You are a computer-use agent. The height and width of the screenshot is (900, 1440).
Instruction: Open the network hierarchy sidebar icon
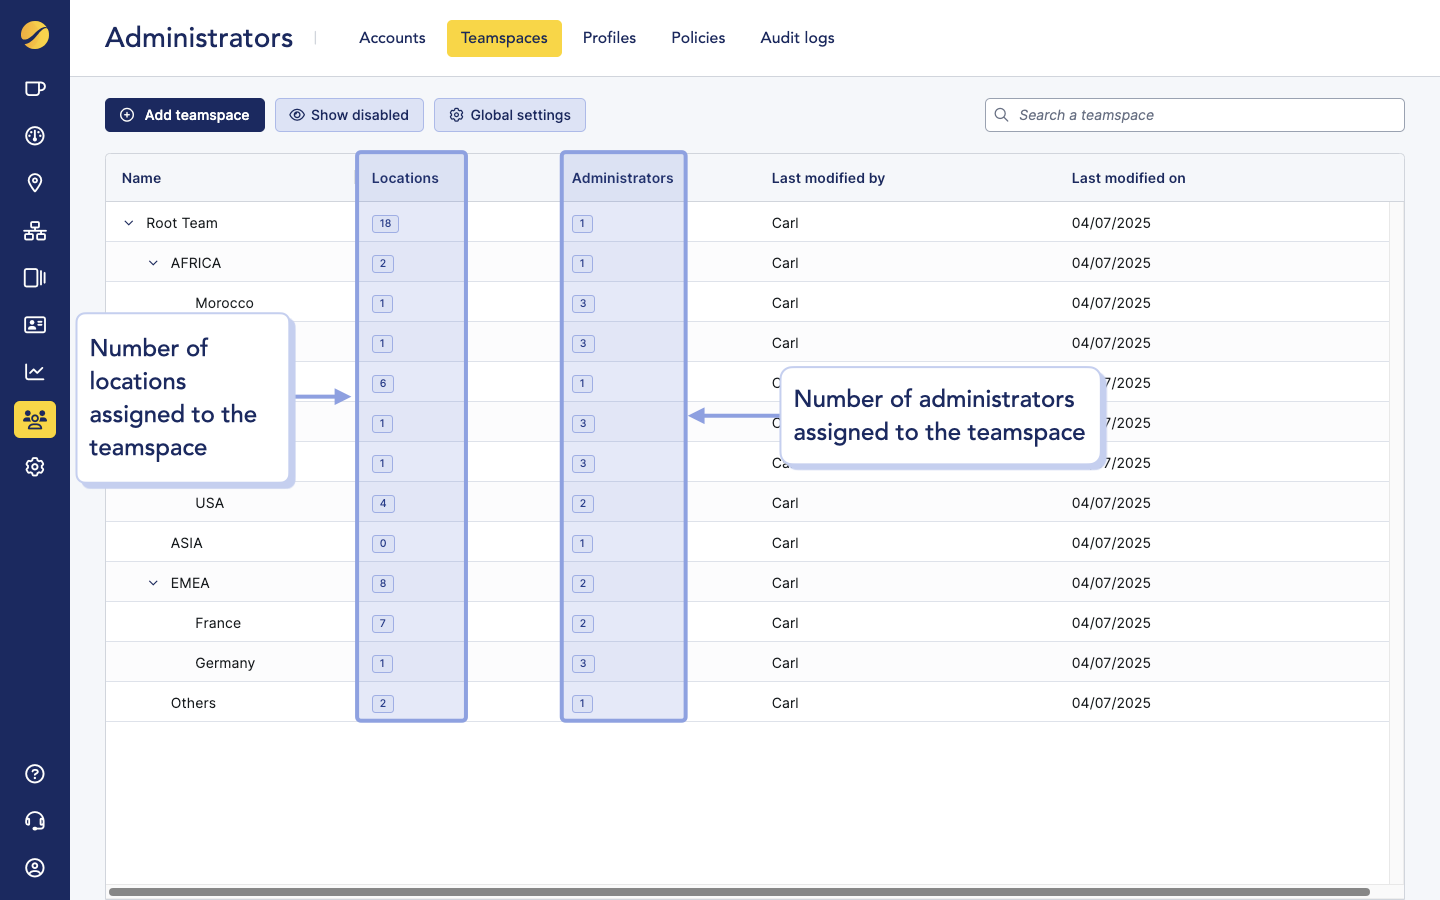click(35, 231)
